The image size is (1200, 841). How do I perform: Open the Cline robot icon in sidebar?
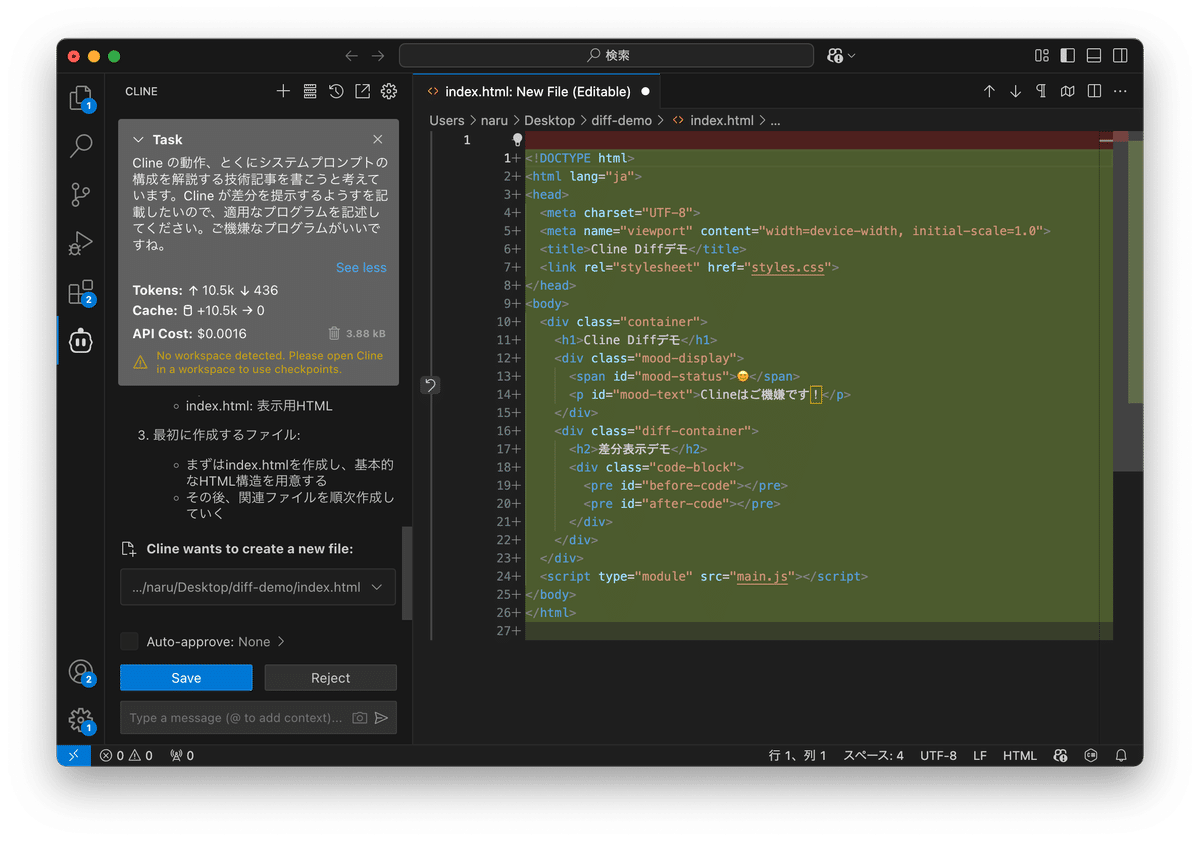pos(81,341)
